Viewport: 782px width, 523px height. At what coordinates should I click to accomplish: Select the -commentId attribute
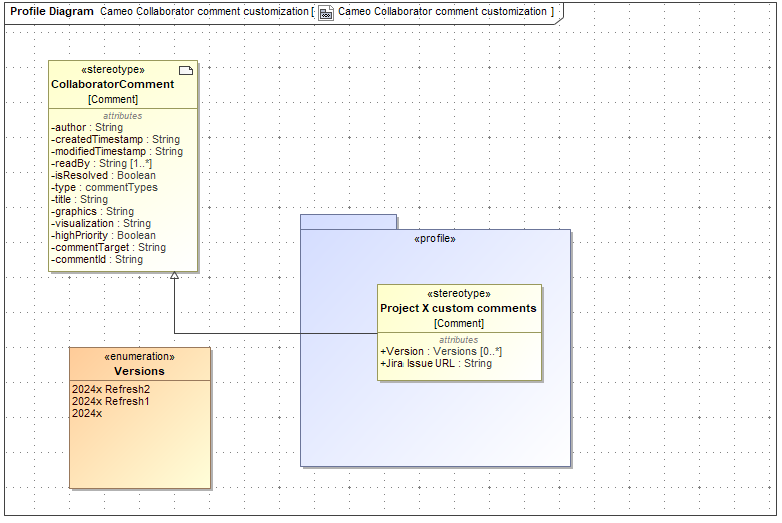(97, 260)
